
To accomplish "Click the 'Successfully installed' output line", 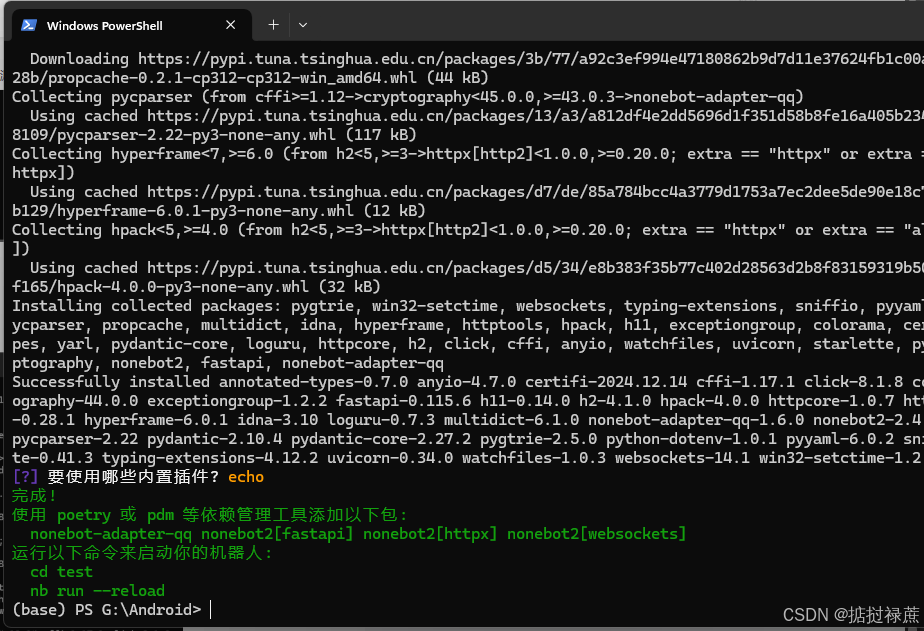I will [468, 382].
